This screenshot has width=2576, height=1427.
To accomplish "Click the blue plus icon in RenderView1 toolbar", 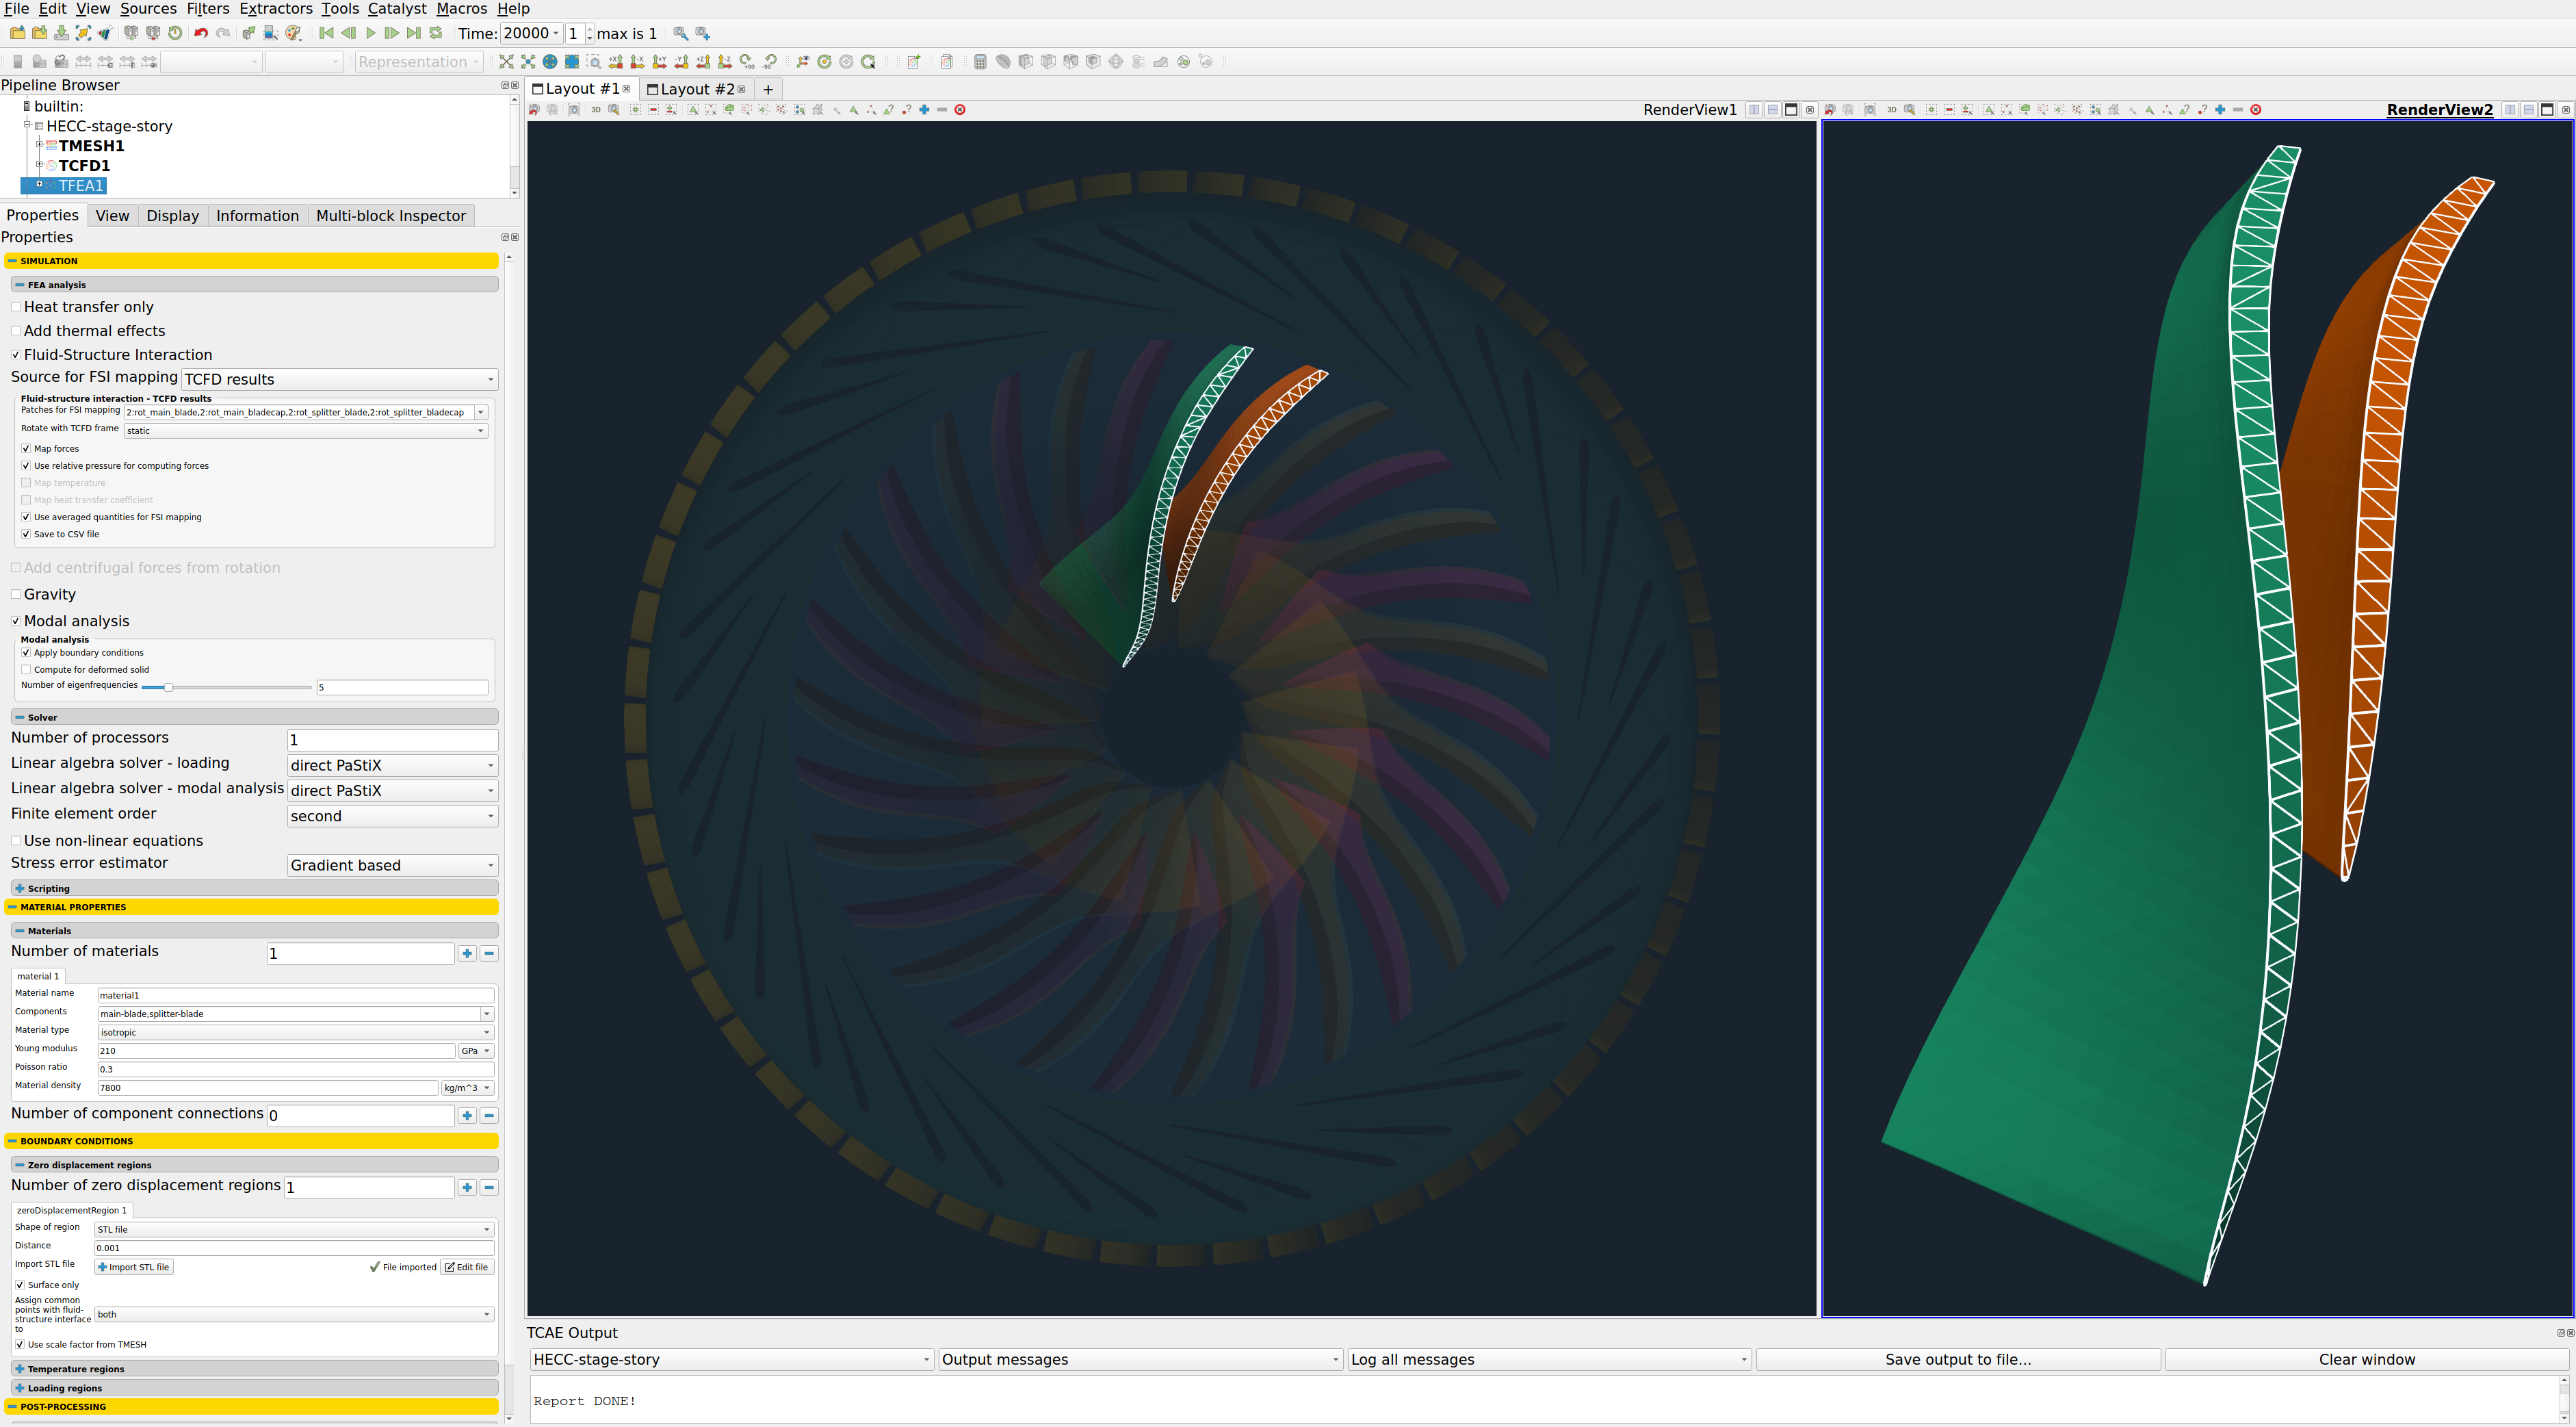I will [x=924, y=110].
